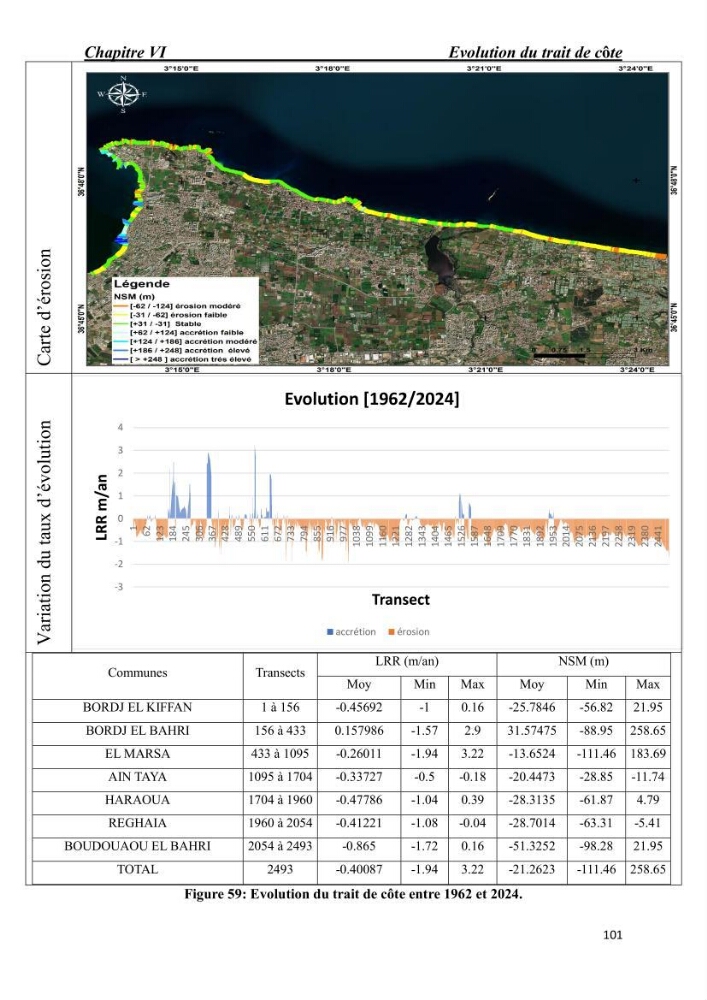Screen dimensions: 707x1000
Task: Click transect range '1095 à 1704'
Action: point(280,777)
